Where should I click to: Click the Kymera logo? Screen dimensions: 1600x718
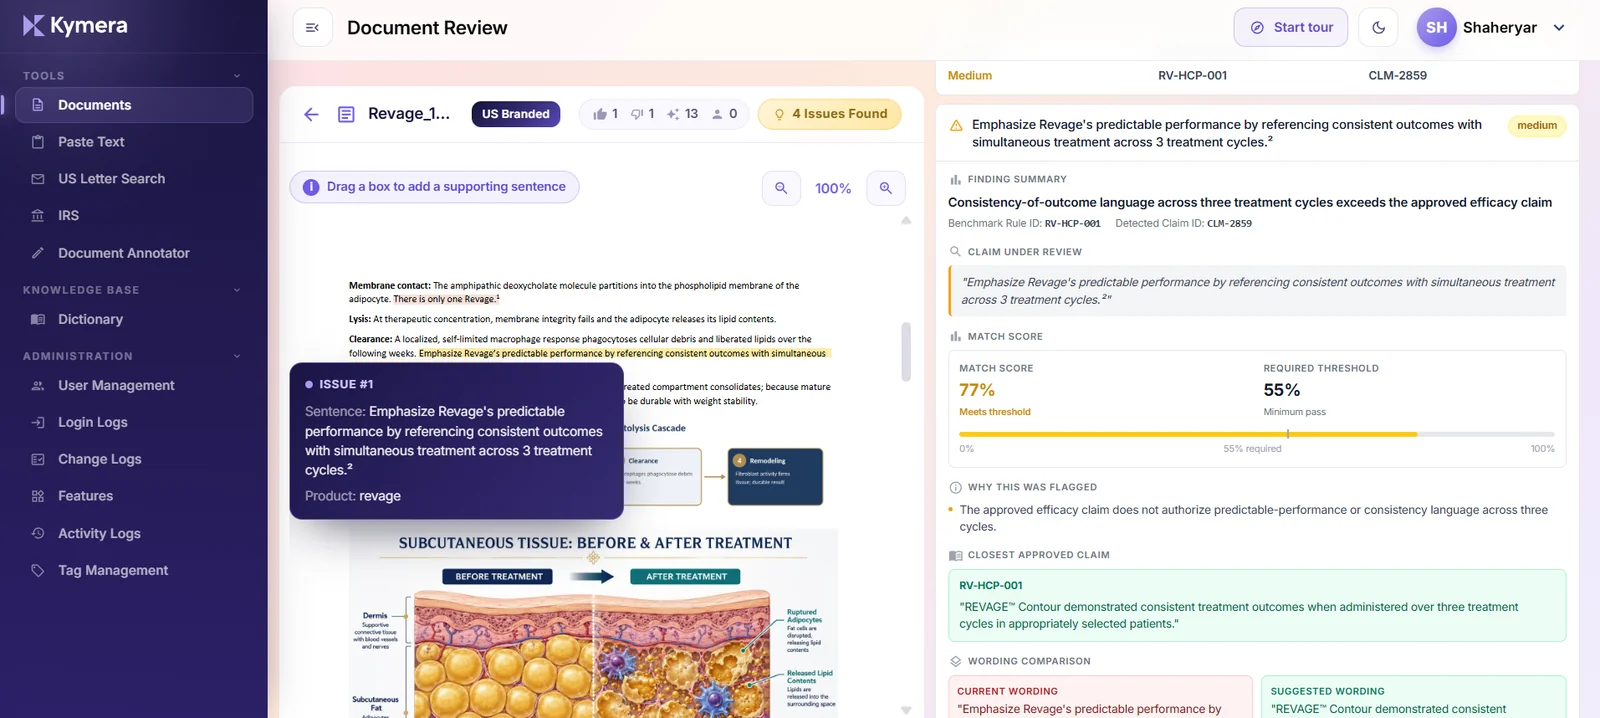pos(75,25)
